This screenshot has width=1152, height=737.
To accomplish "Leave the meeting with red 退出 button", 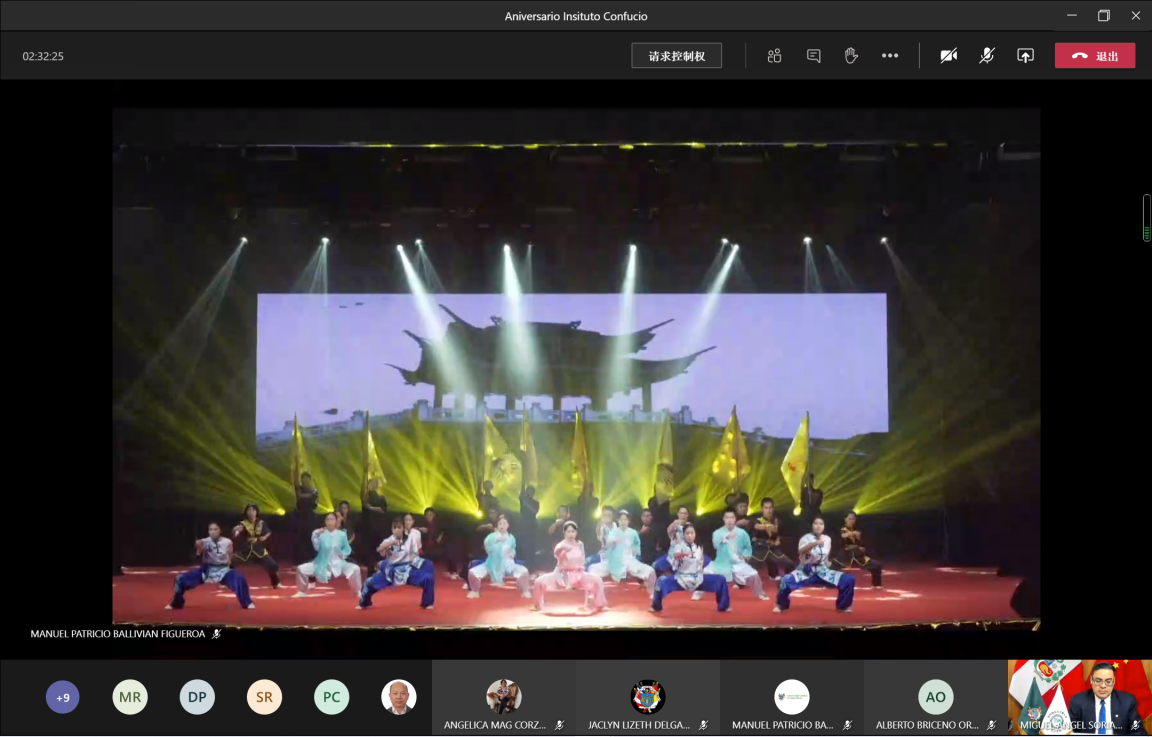I will 1094,56.
